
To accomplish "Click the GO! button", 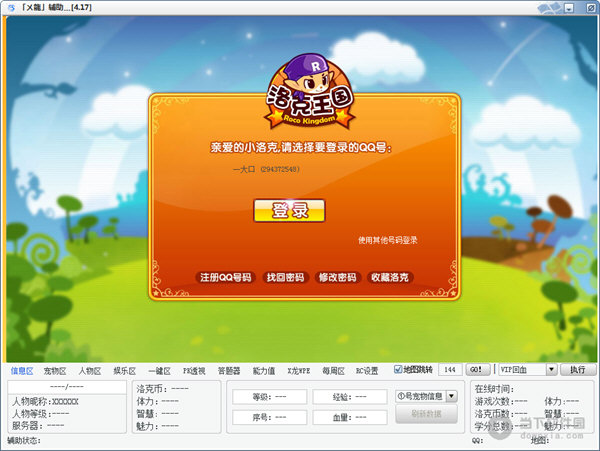I will tap(478, 370).
